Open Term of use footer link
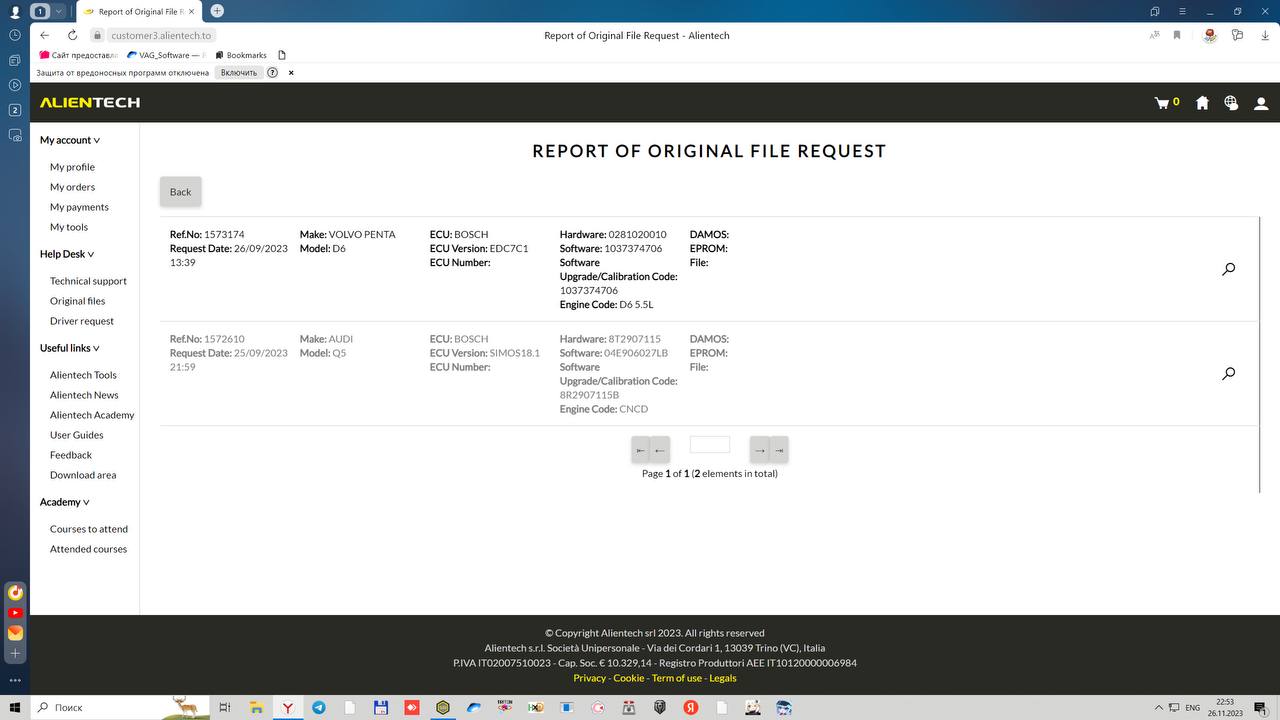This screenshot has height=720, width=1280. 677,678
